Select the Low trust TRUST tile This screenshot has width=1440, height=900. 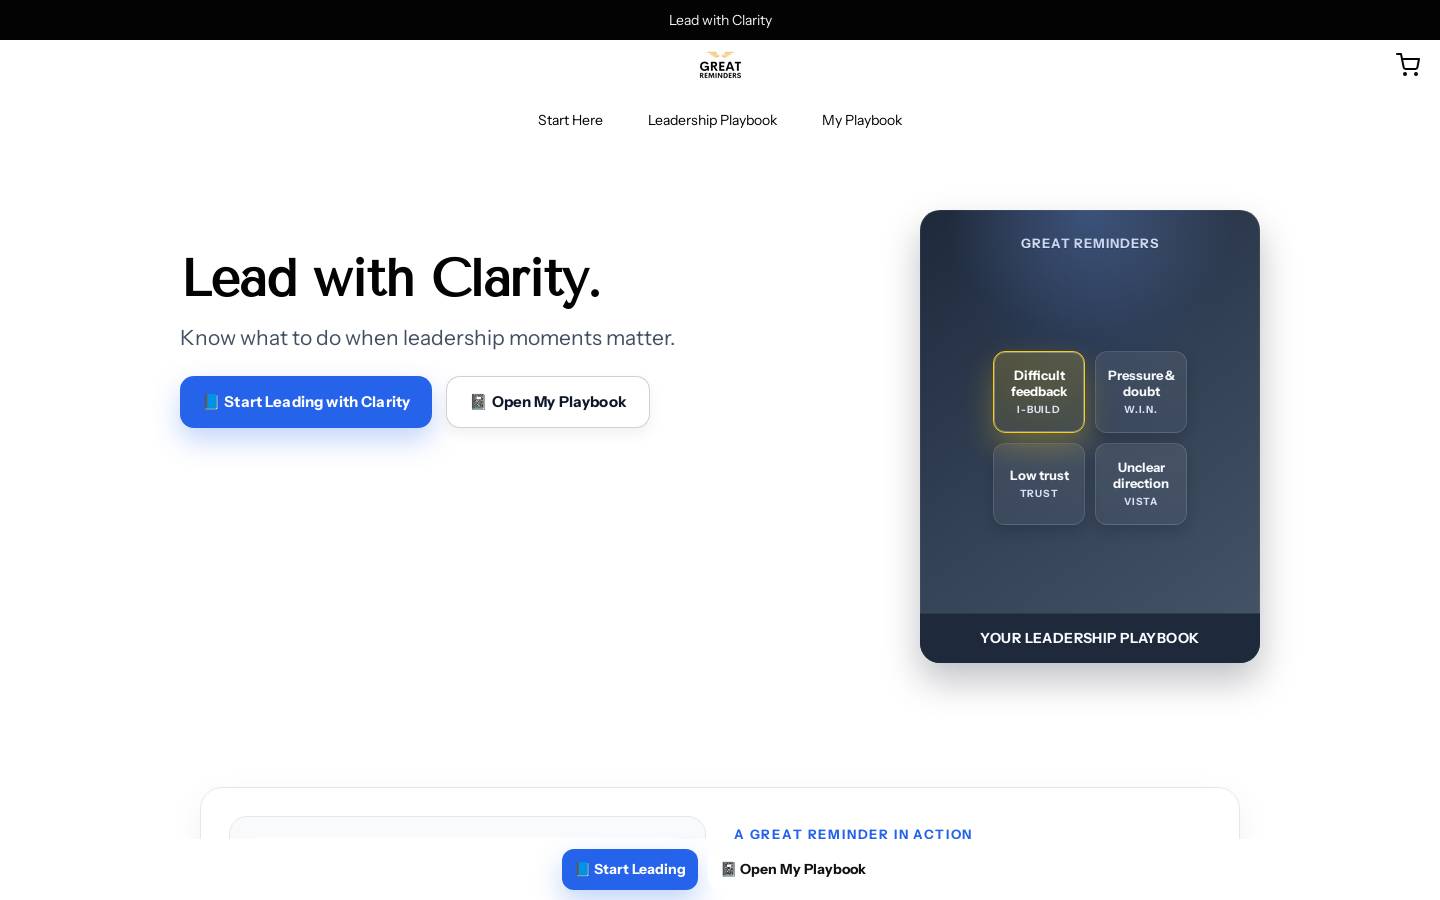(1039, 484)
